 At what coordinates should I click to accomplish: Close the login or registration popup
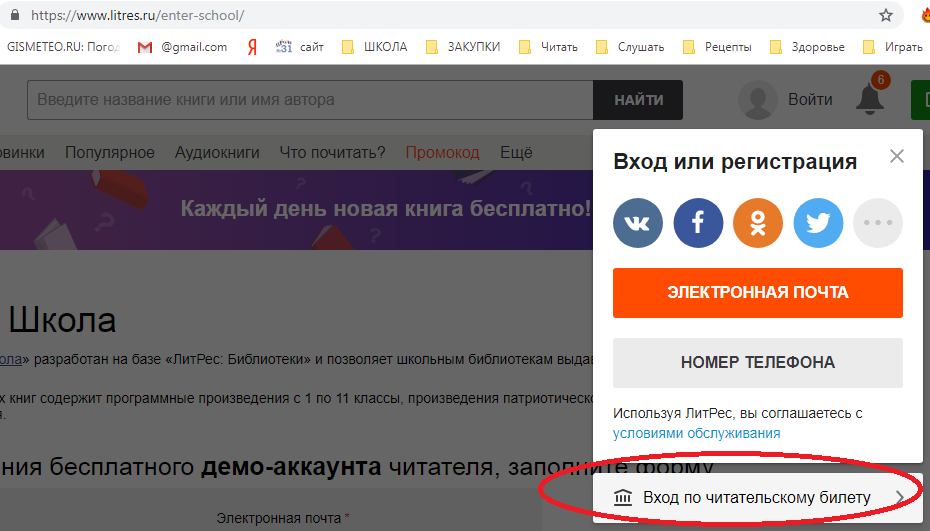pyautogui.click(x=897, y=156)
